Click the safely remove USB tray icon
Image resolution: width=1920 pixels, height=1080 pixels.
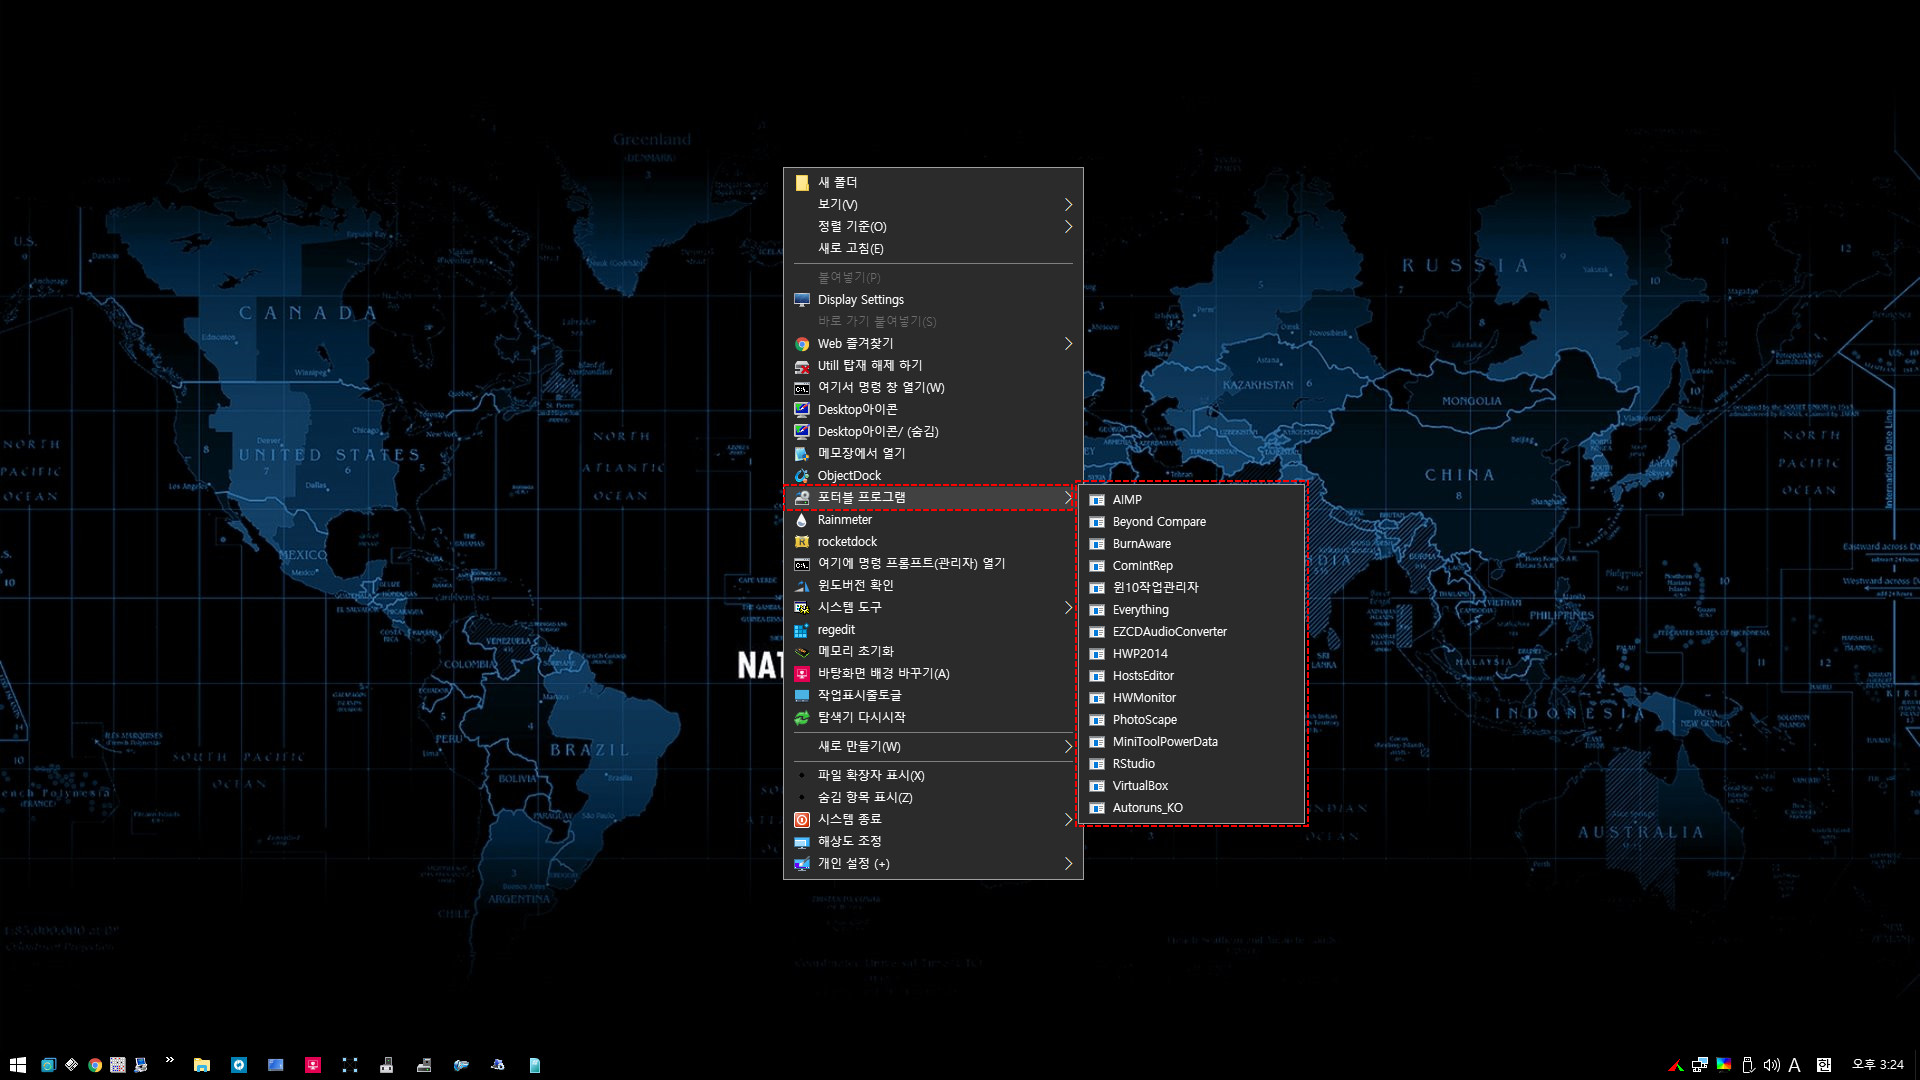(x=1749, y=1065)
